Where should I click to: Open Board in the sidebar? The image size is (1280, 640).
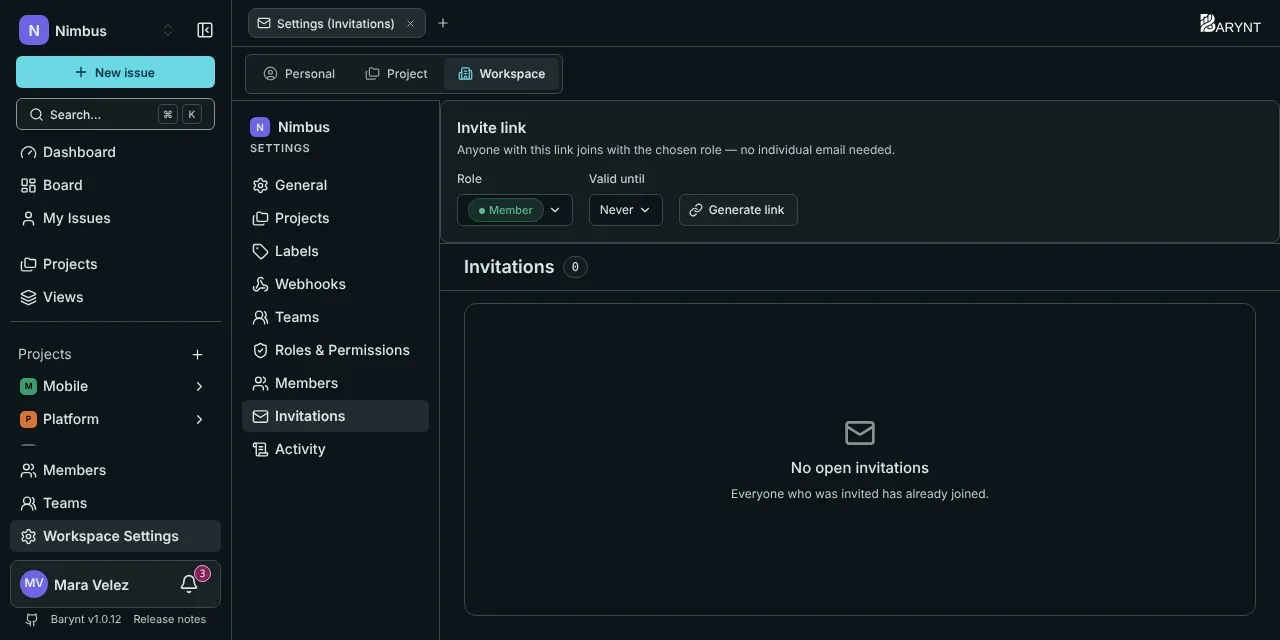pyautogui.click(x=115, y=185)
